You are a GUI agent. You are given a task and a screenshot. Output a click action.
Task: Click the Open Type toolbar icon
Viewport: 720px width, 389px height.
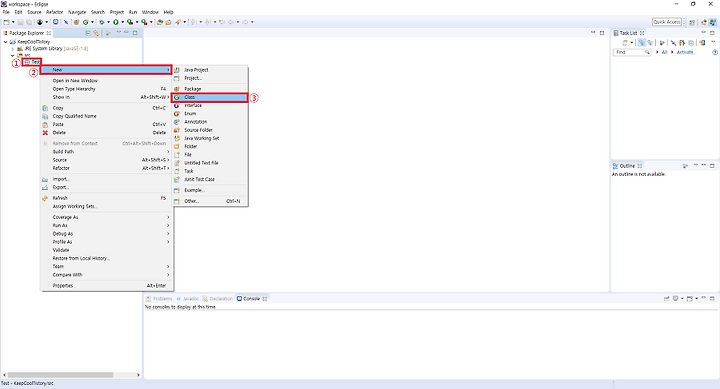pos(159,22)
